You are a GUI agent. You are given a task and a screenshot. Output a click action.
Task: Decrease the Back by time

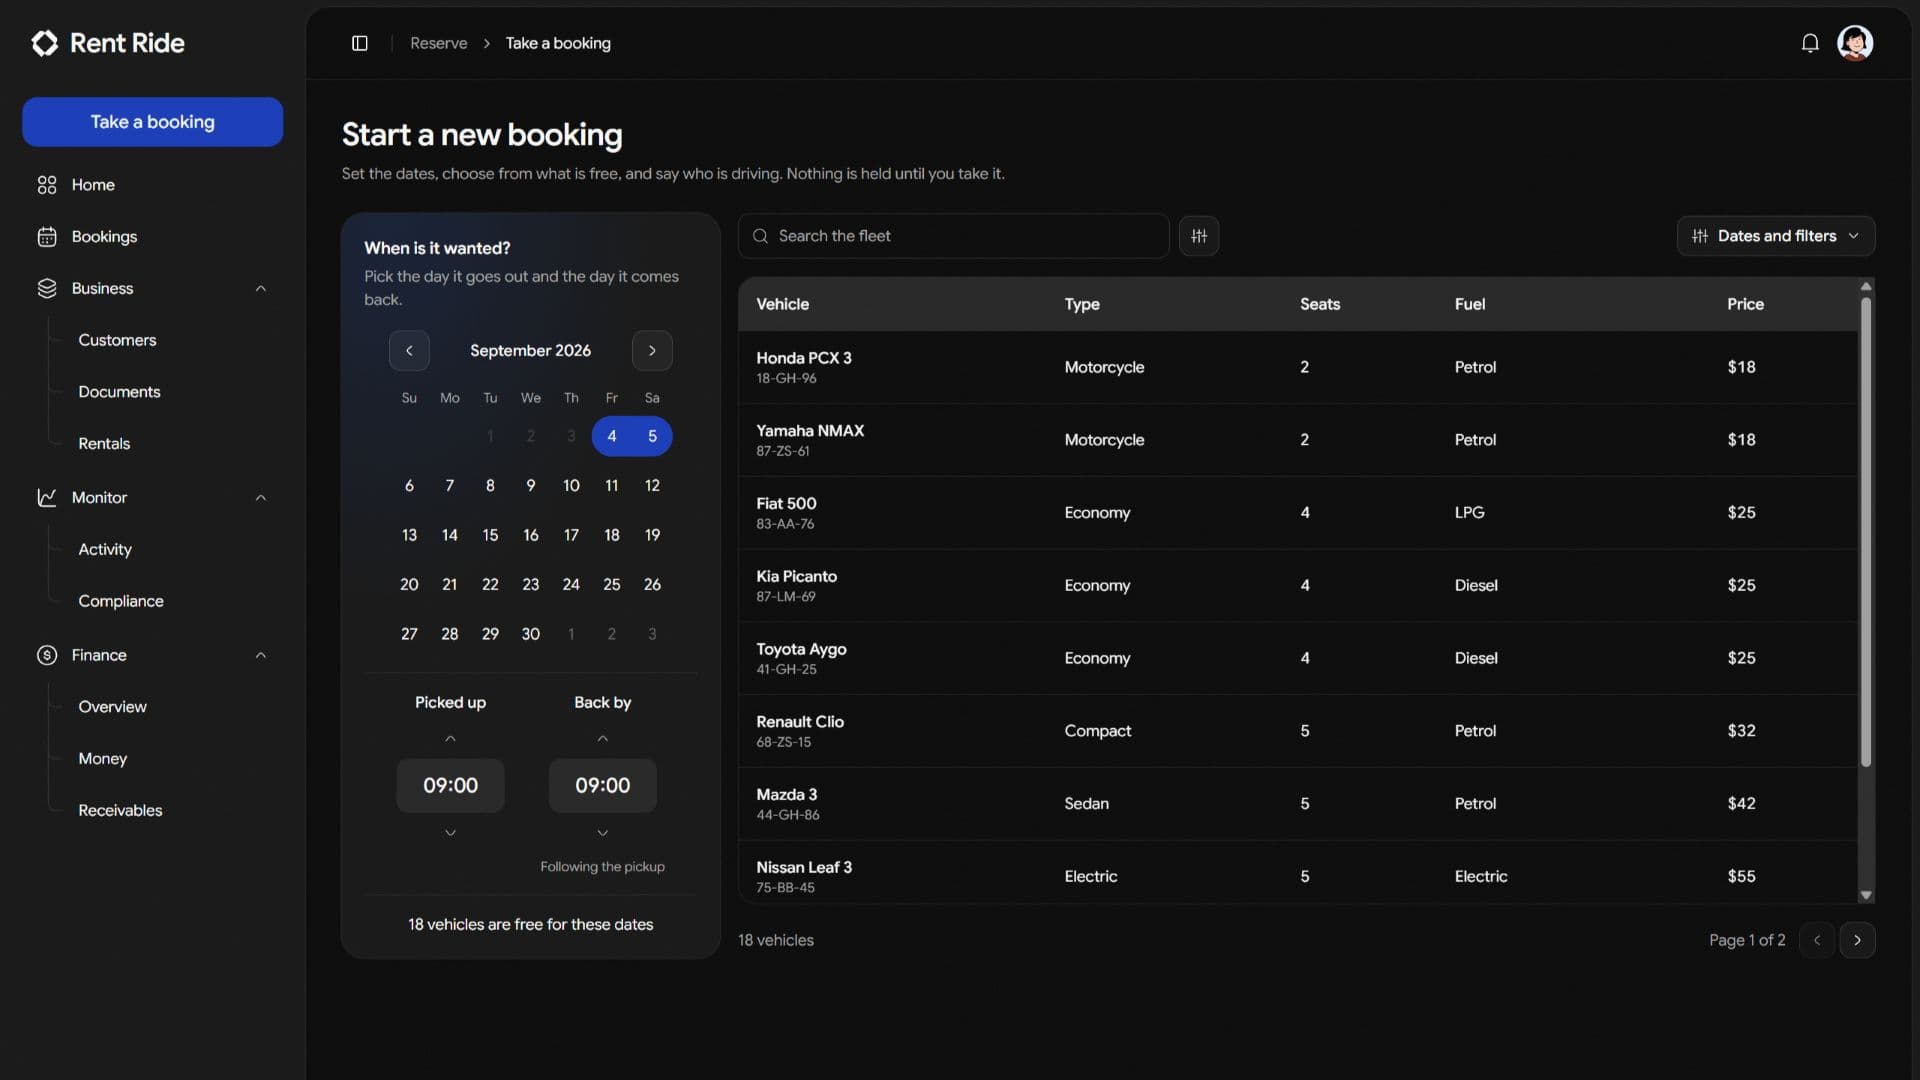click(x=602, y=832)
